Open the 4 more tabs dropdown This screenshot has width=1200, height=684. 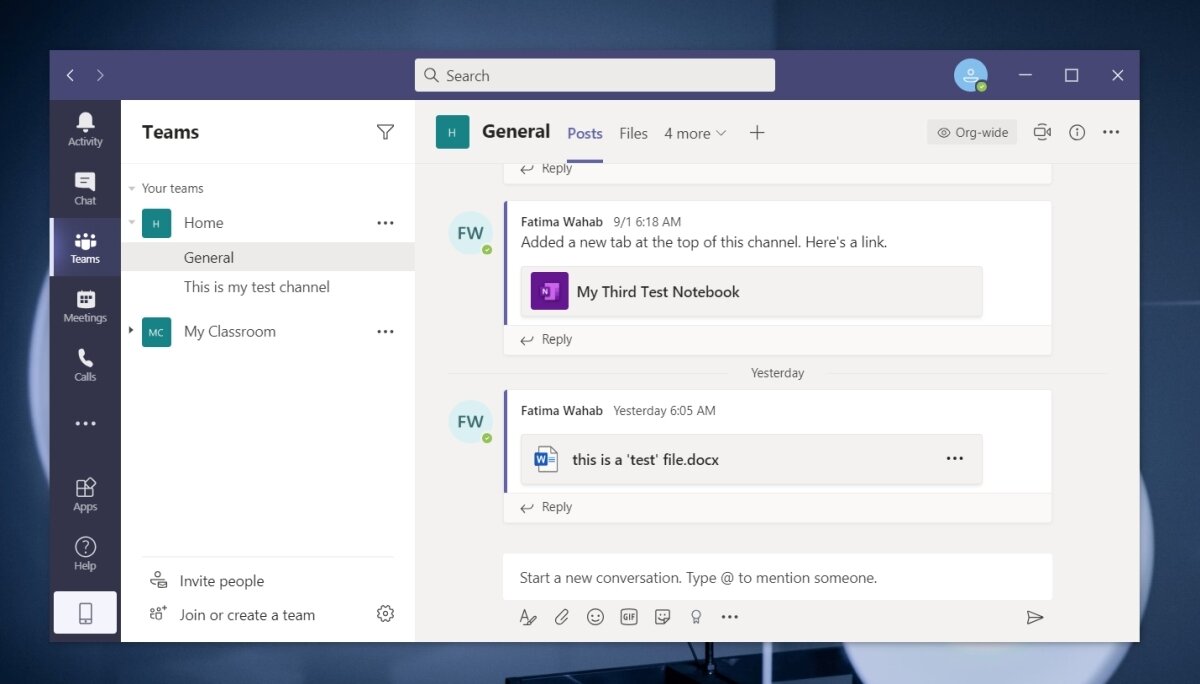tap(694, 132)
